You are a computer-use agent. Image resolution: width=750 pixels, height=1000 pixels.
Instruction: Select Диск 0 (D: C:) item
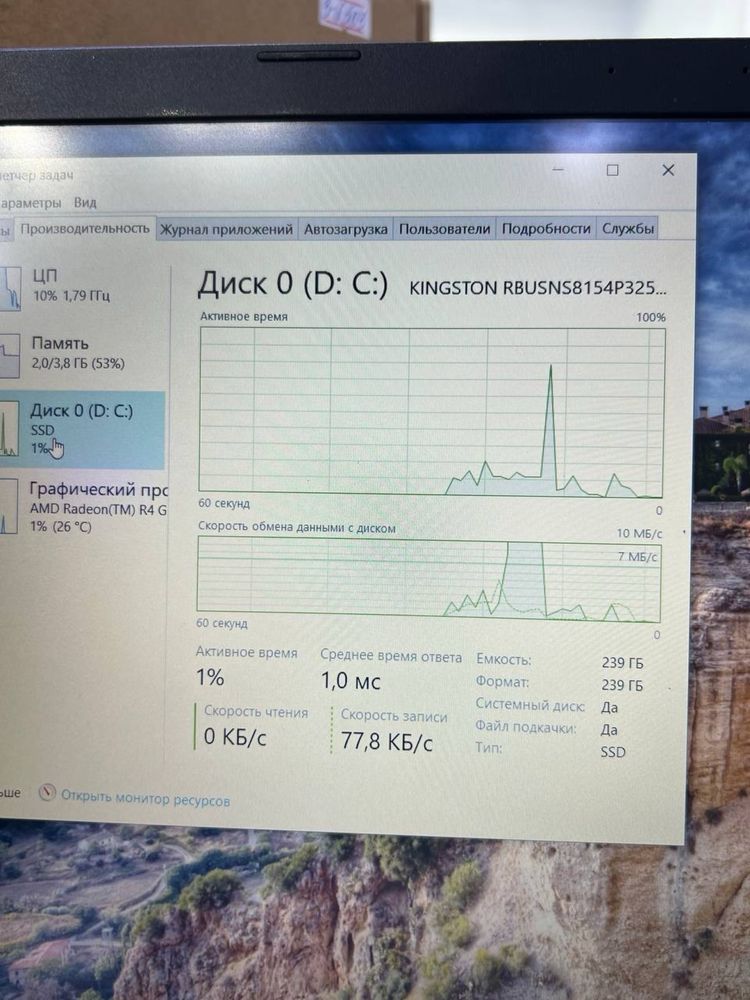click(83, 430)
